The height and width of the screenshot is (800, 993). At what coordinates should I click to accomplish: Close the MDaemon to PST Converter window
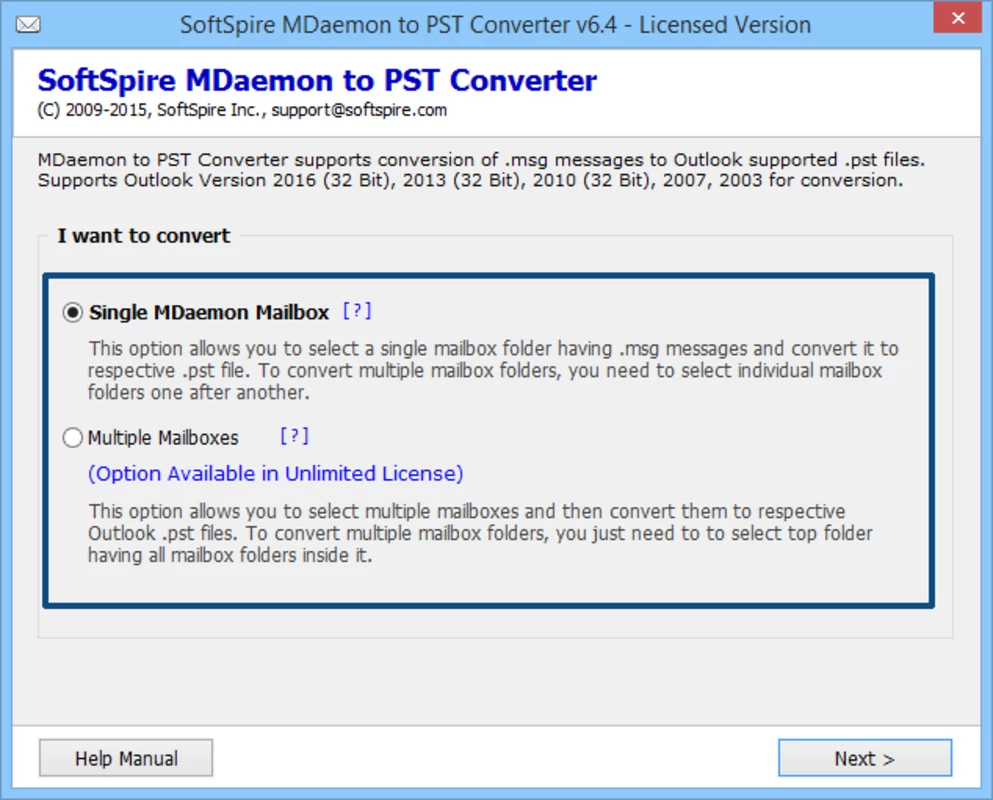pyautogui.click(x=958, y=18)
